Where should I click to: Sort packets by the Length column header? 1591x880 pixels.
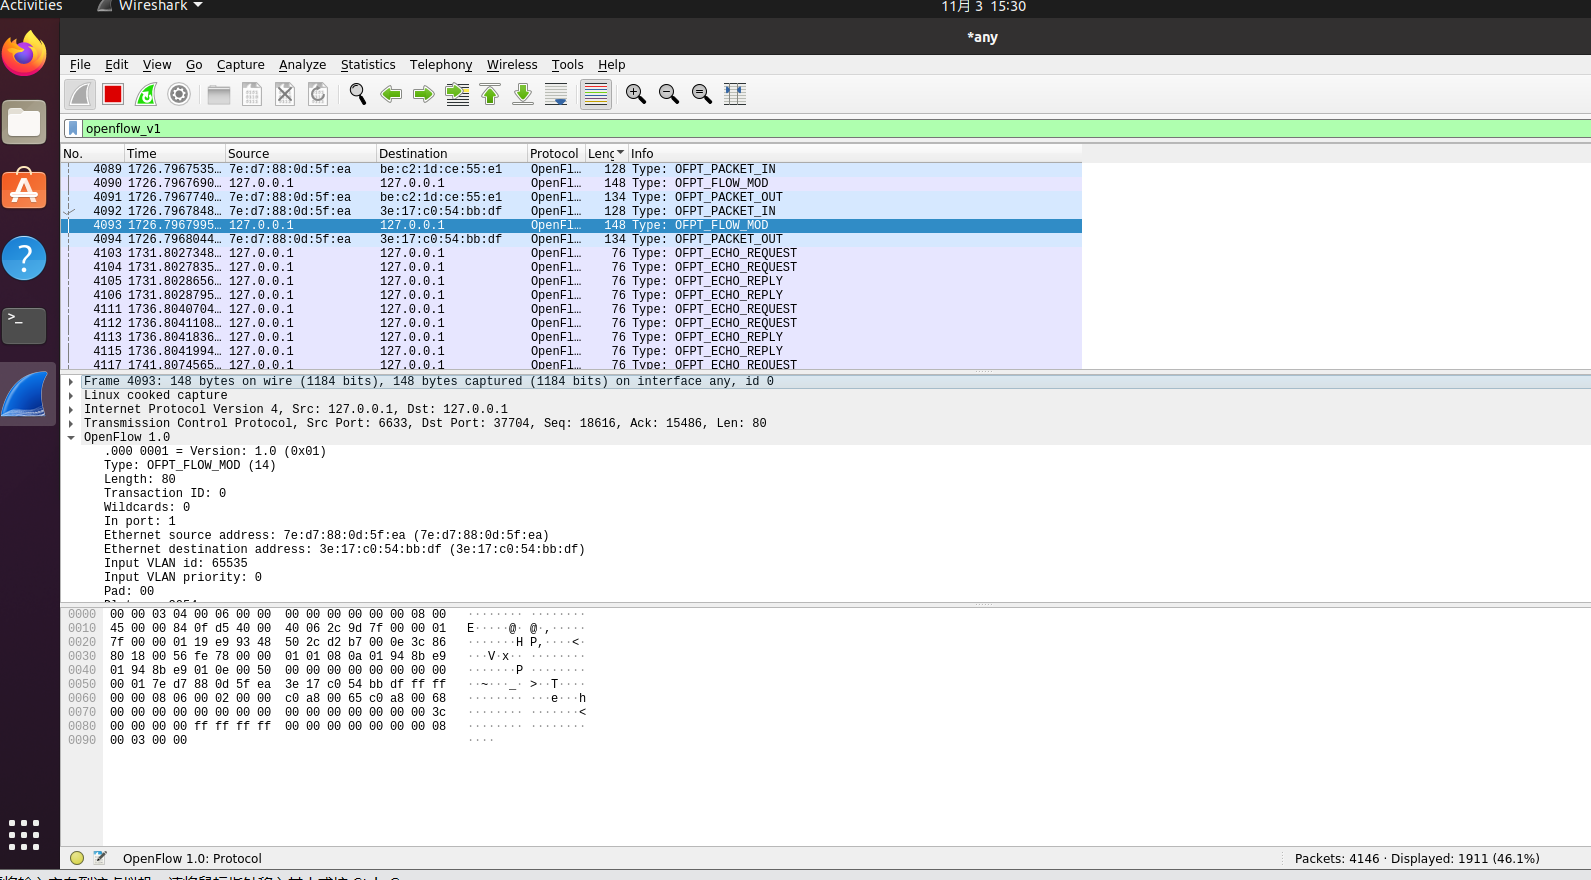pos(607,154)
